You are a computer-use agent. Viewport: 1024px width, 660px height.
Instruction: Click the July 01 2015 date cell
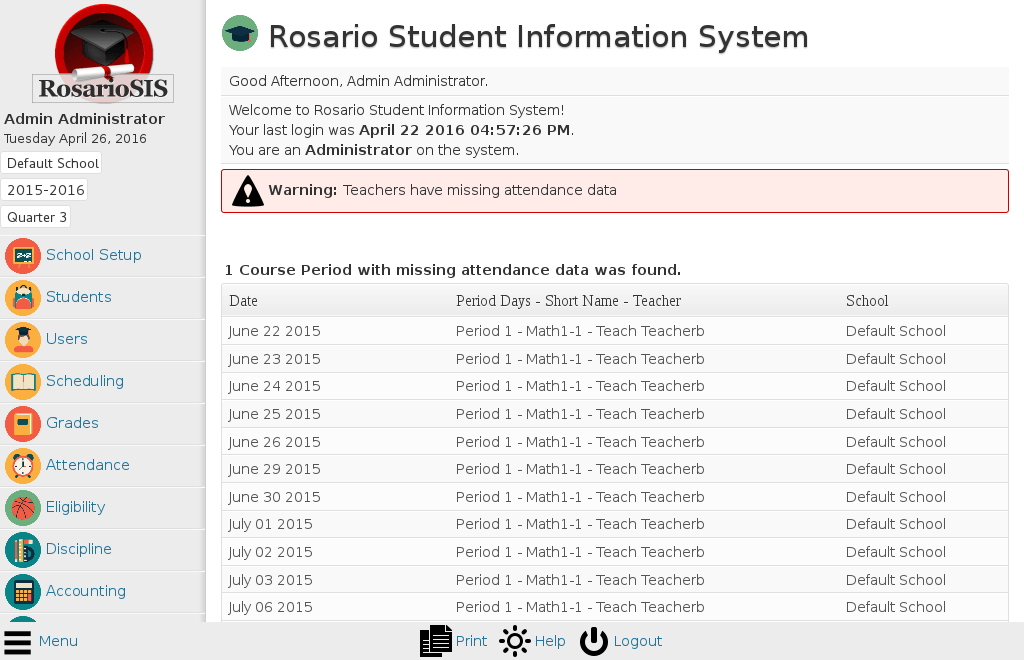coord(270,525)
